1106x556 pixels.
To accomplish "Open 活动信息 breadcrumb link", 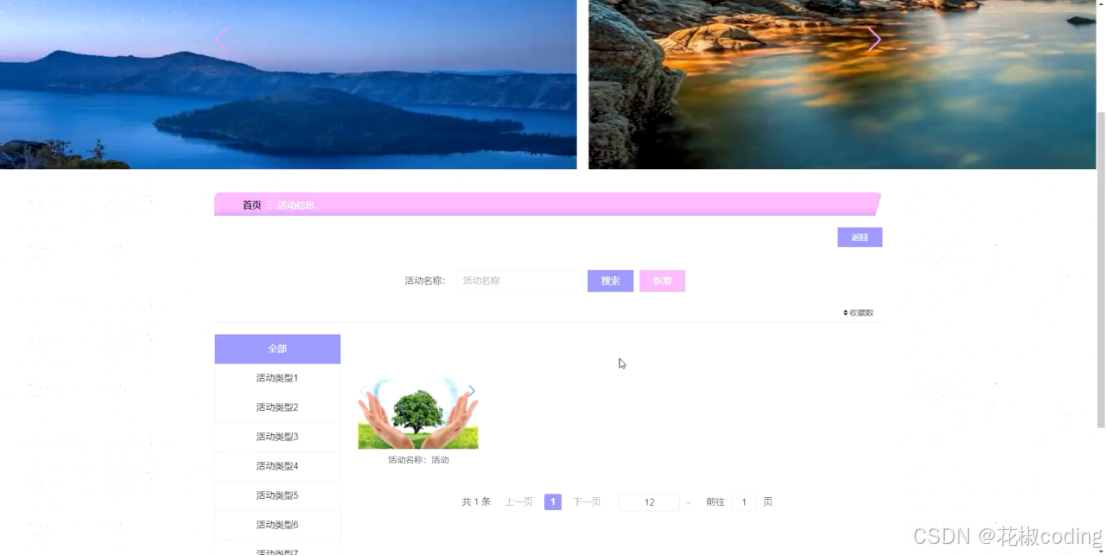I will [x=296, y=205].
